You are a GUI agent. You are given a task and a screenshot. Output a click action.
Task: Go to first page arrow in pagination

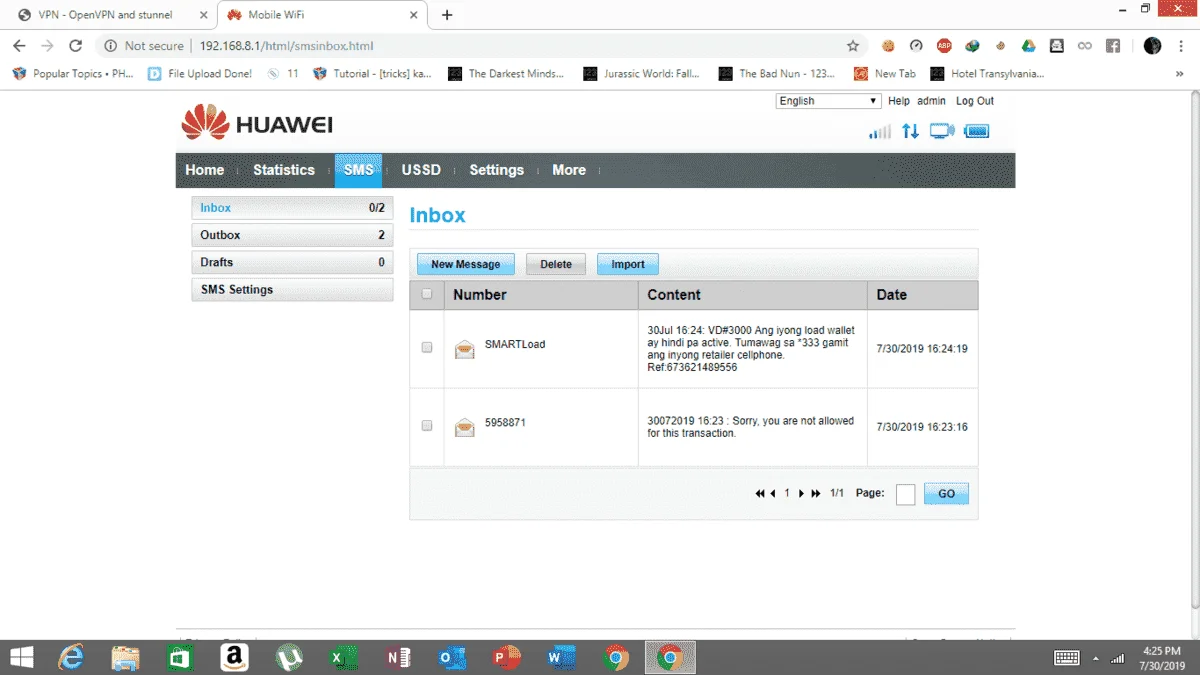pos(761,494)
